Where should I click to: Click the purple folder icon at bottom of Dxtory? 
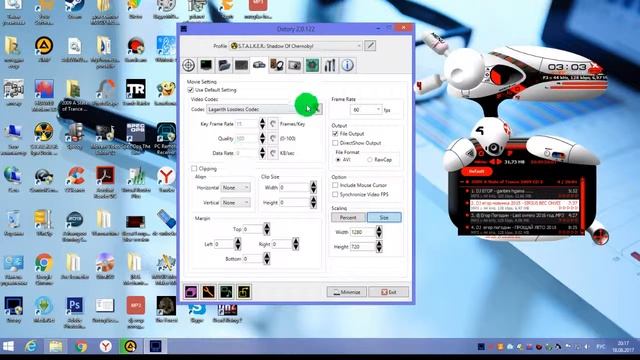(191, 292)
